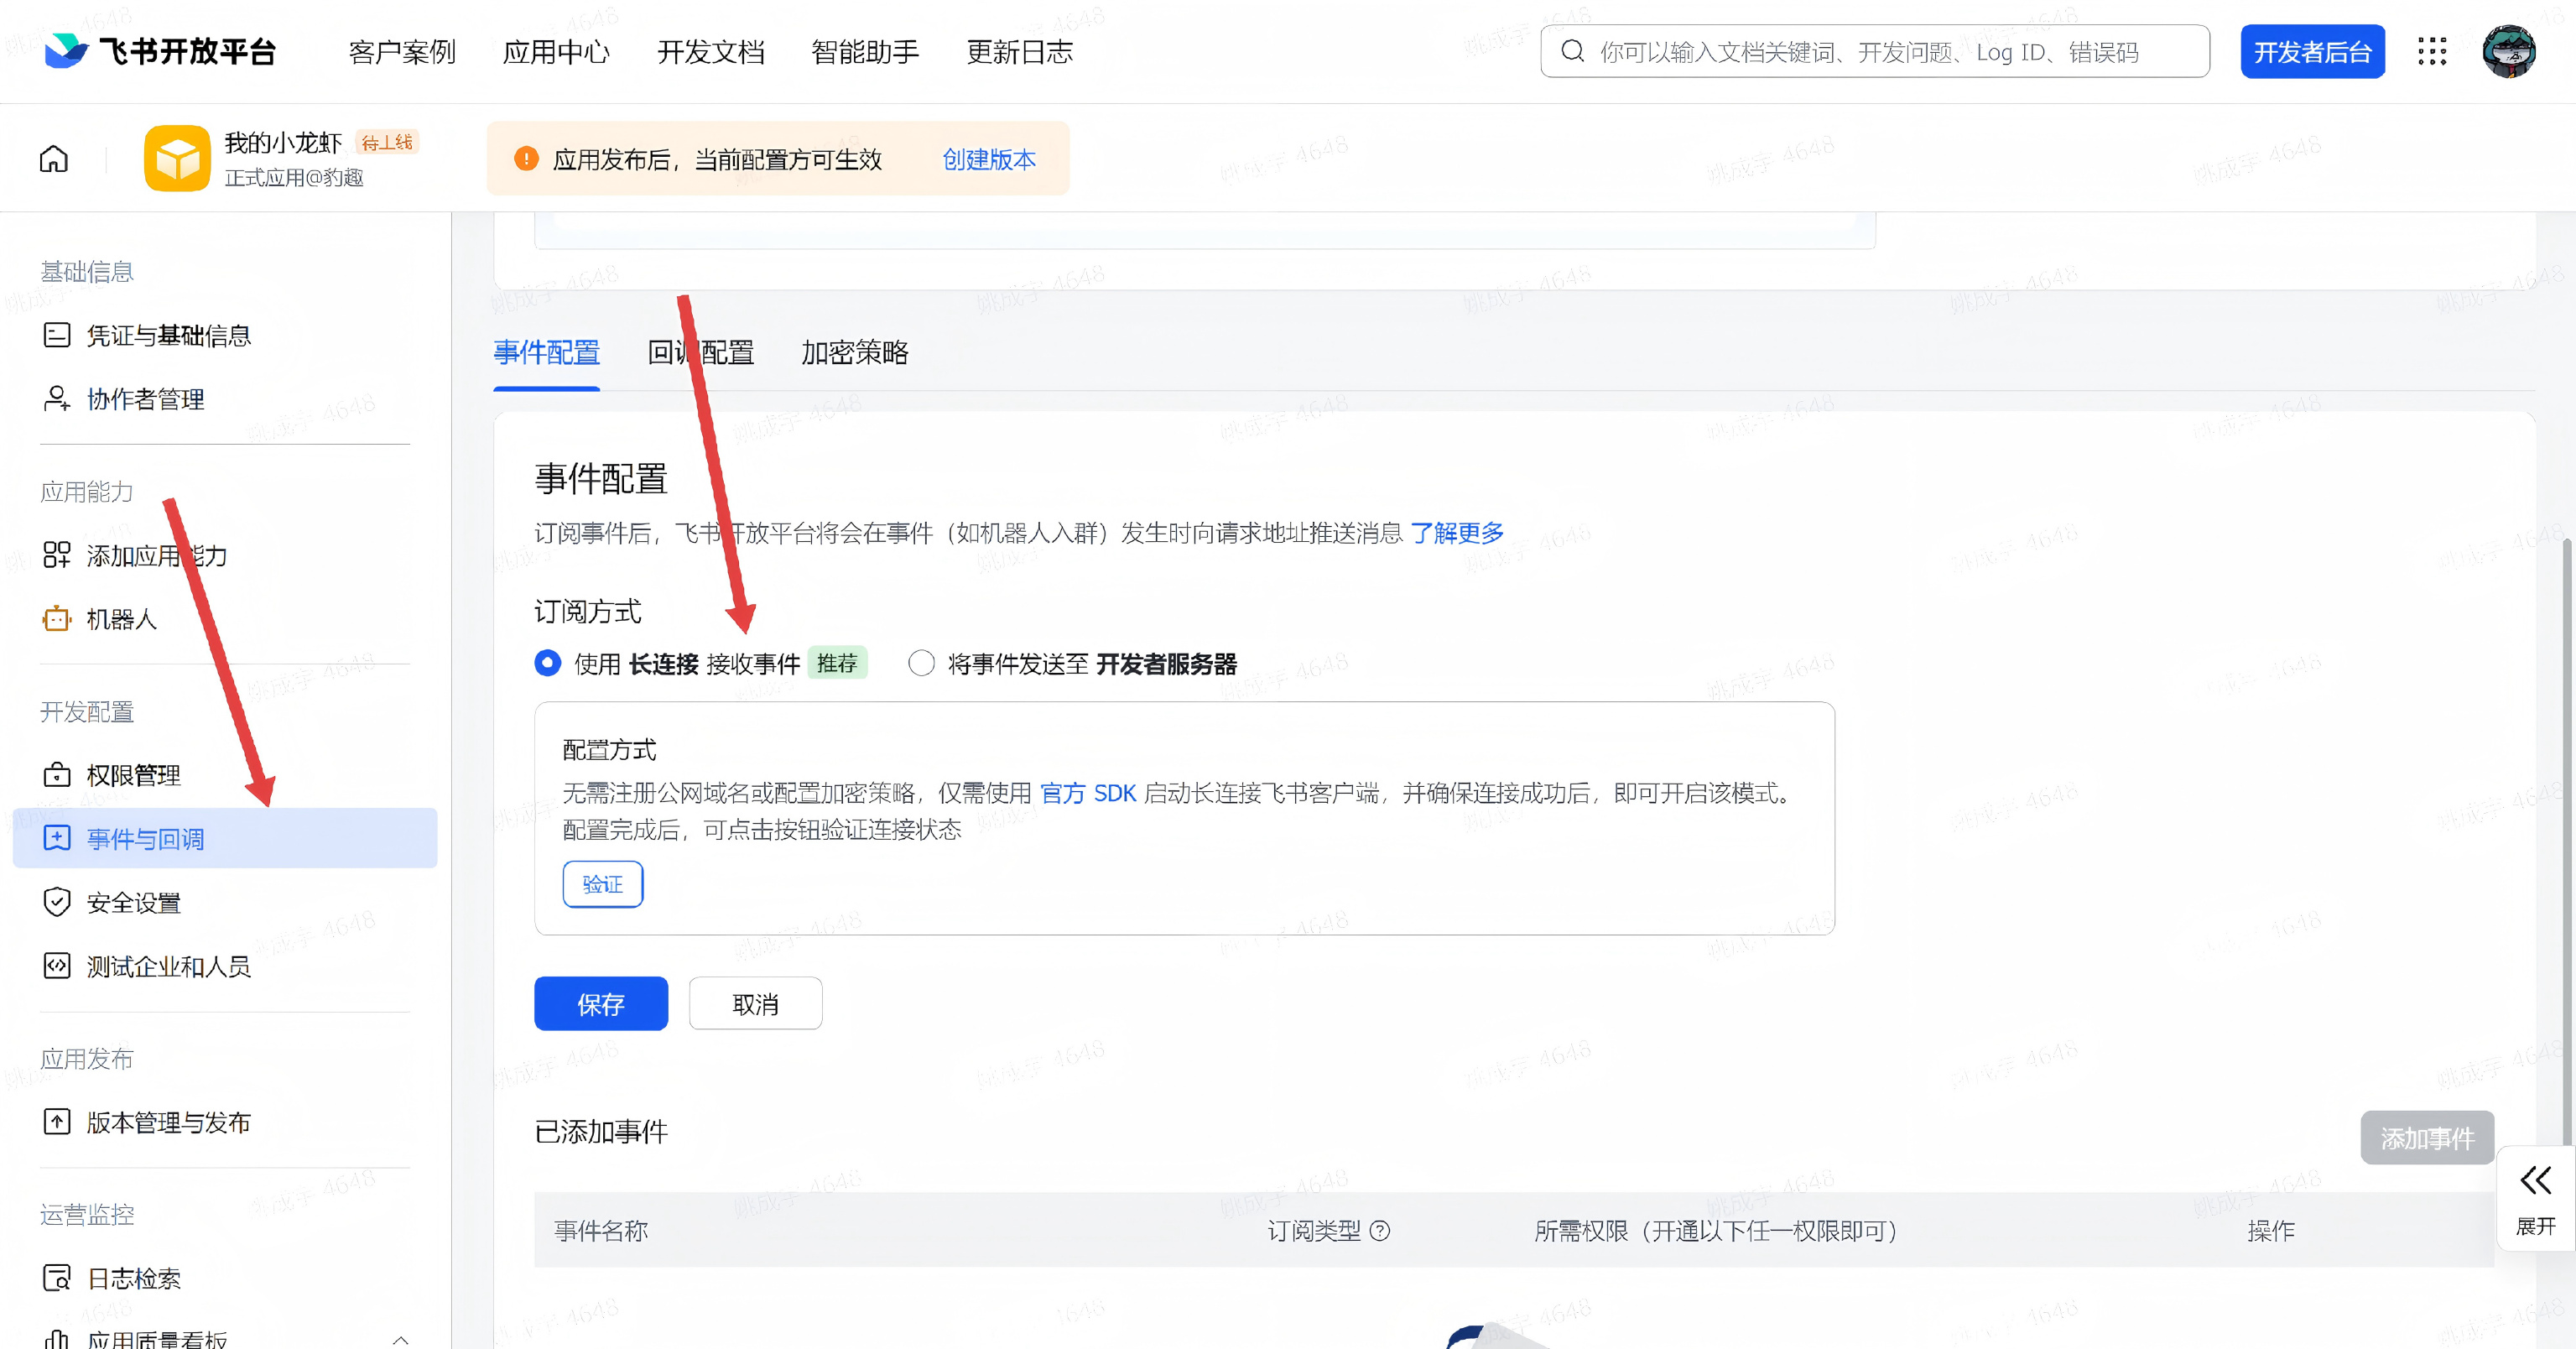Image resolution: width=2576 pixels, height=1349 pixels.
Task: Click the 机器人 robot icon
Action: point(57,619)
